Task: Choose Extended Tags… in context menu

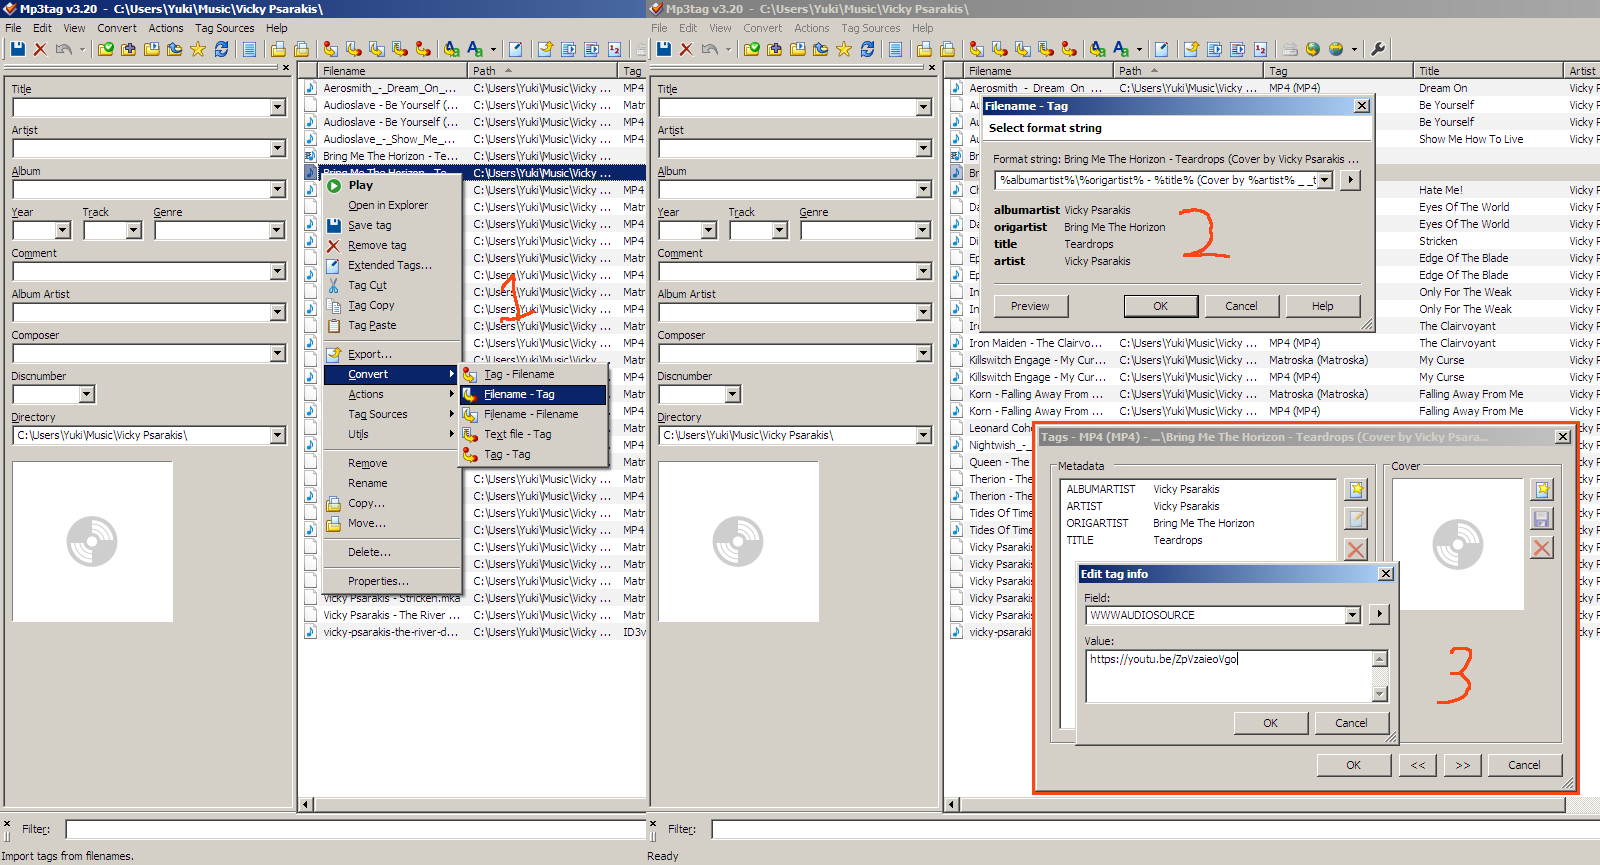Action: coord(392,265)
